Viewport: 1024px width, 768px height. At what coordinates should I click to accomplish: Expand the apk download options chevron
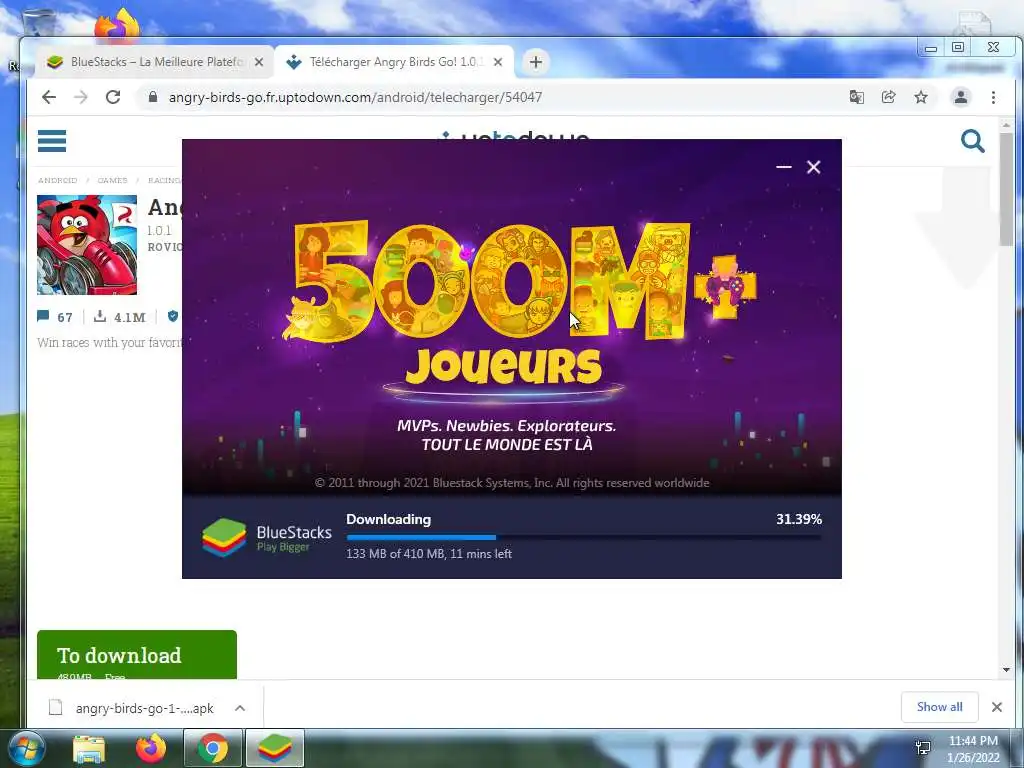click(240, 708)
